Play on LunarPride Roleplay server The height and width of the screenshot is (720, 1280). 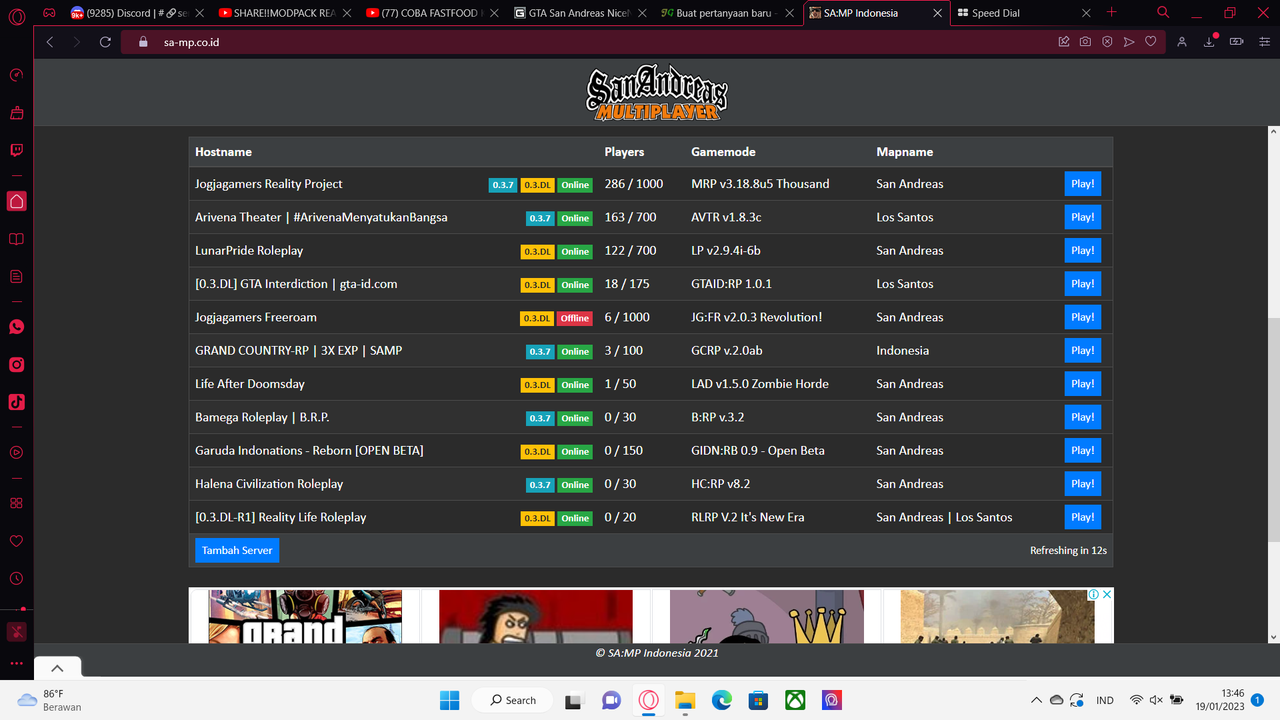coord(1082,250)
